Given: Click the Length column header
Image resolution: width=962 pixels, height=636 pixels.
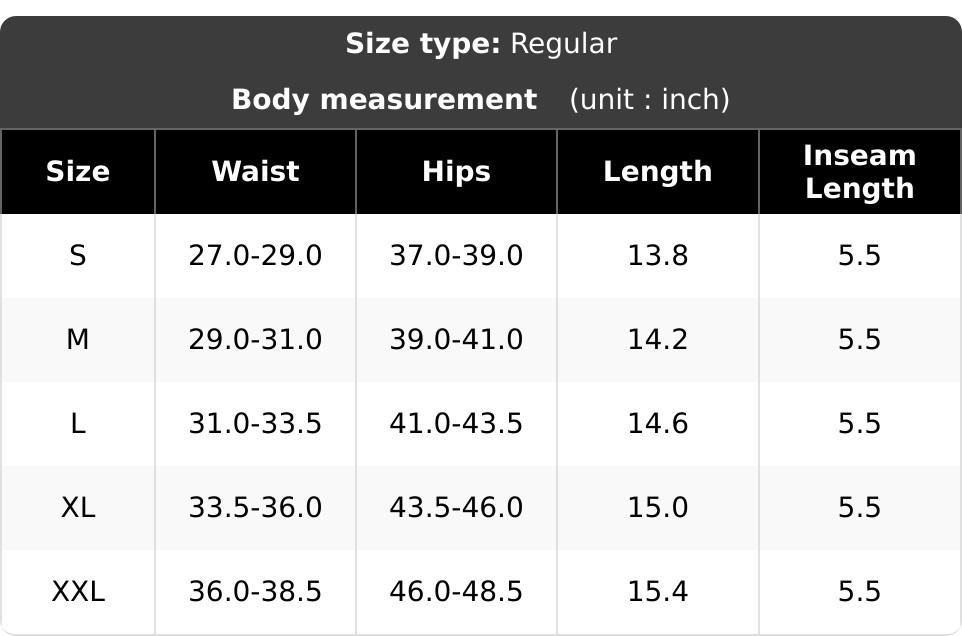Looking at the screenshot, I should [x=658, y=171].
